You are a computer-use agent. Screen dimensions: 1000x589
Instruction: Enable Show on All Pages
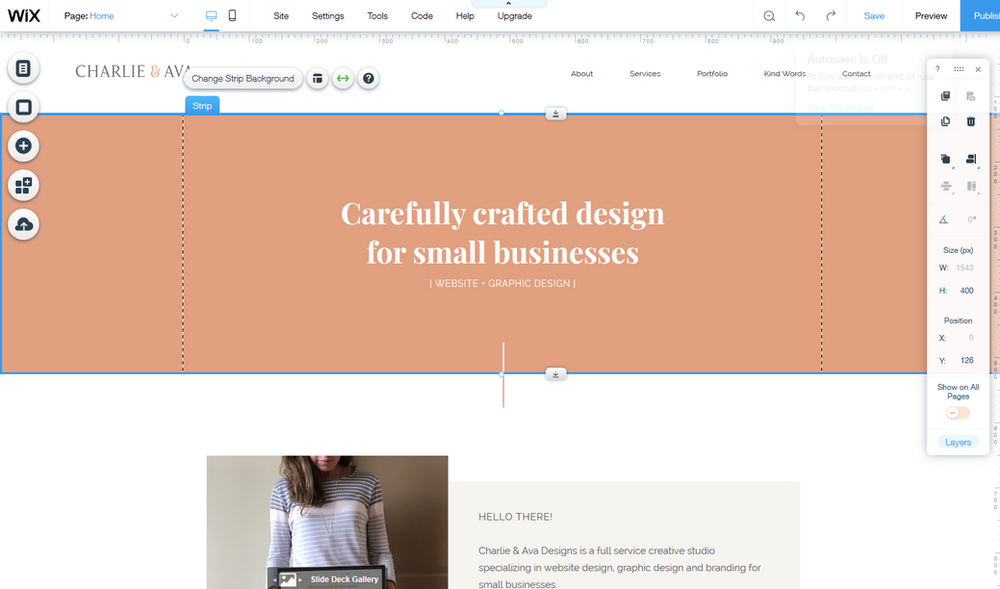pos(957,411)
